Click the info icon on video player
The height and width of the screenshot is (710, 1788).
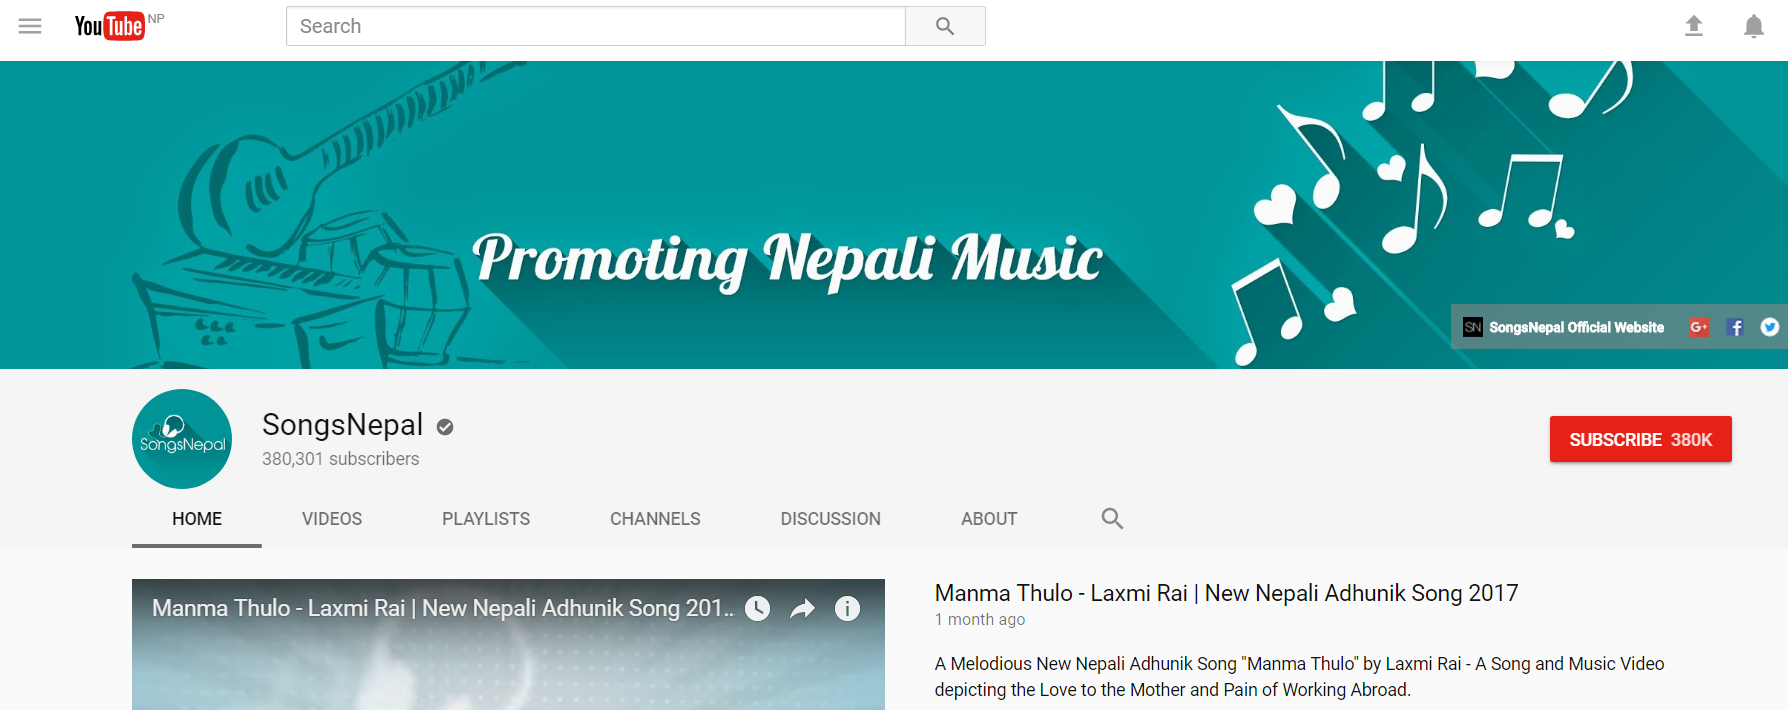(847, 608)
